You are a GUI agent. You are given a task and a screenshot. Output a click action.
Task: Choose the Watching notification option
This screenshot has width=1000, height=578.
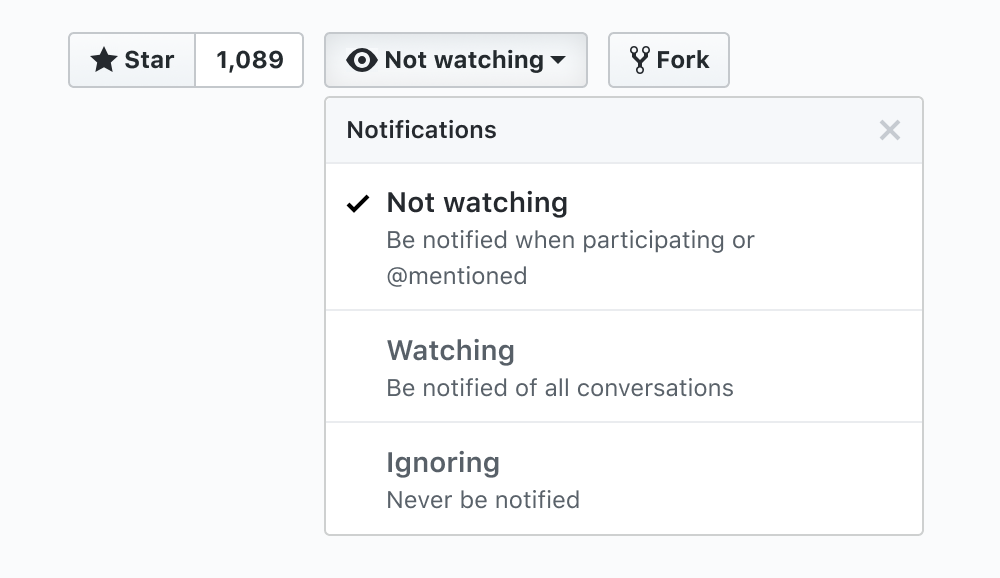coord(451,351)
